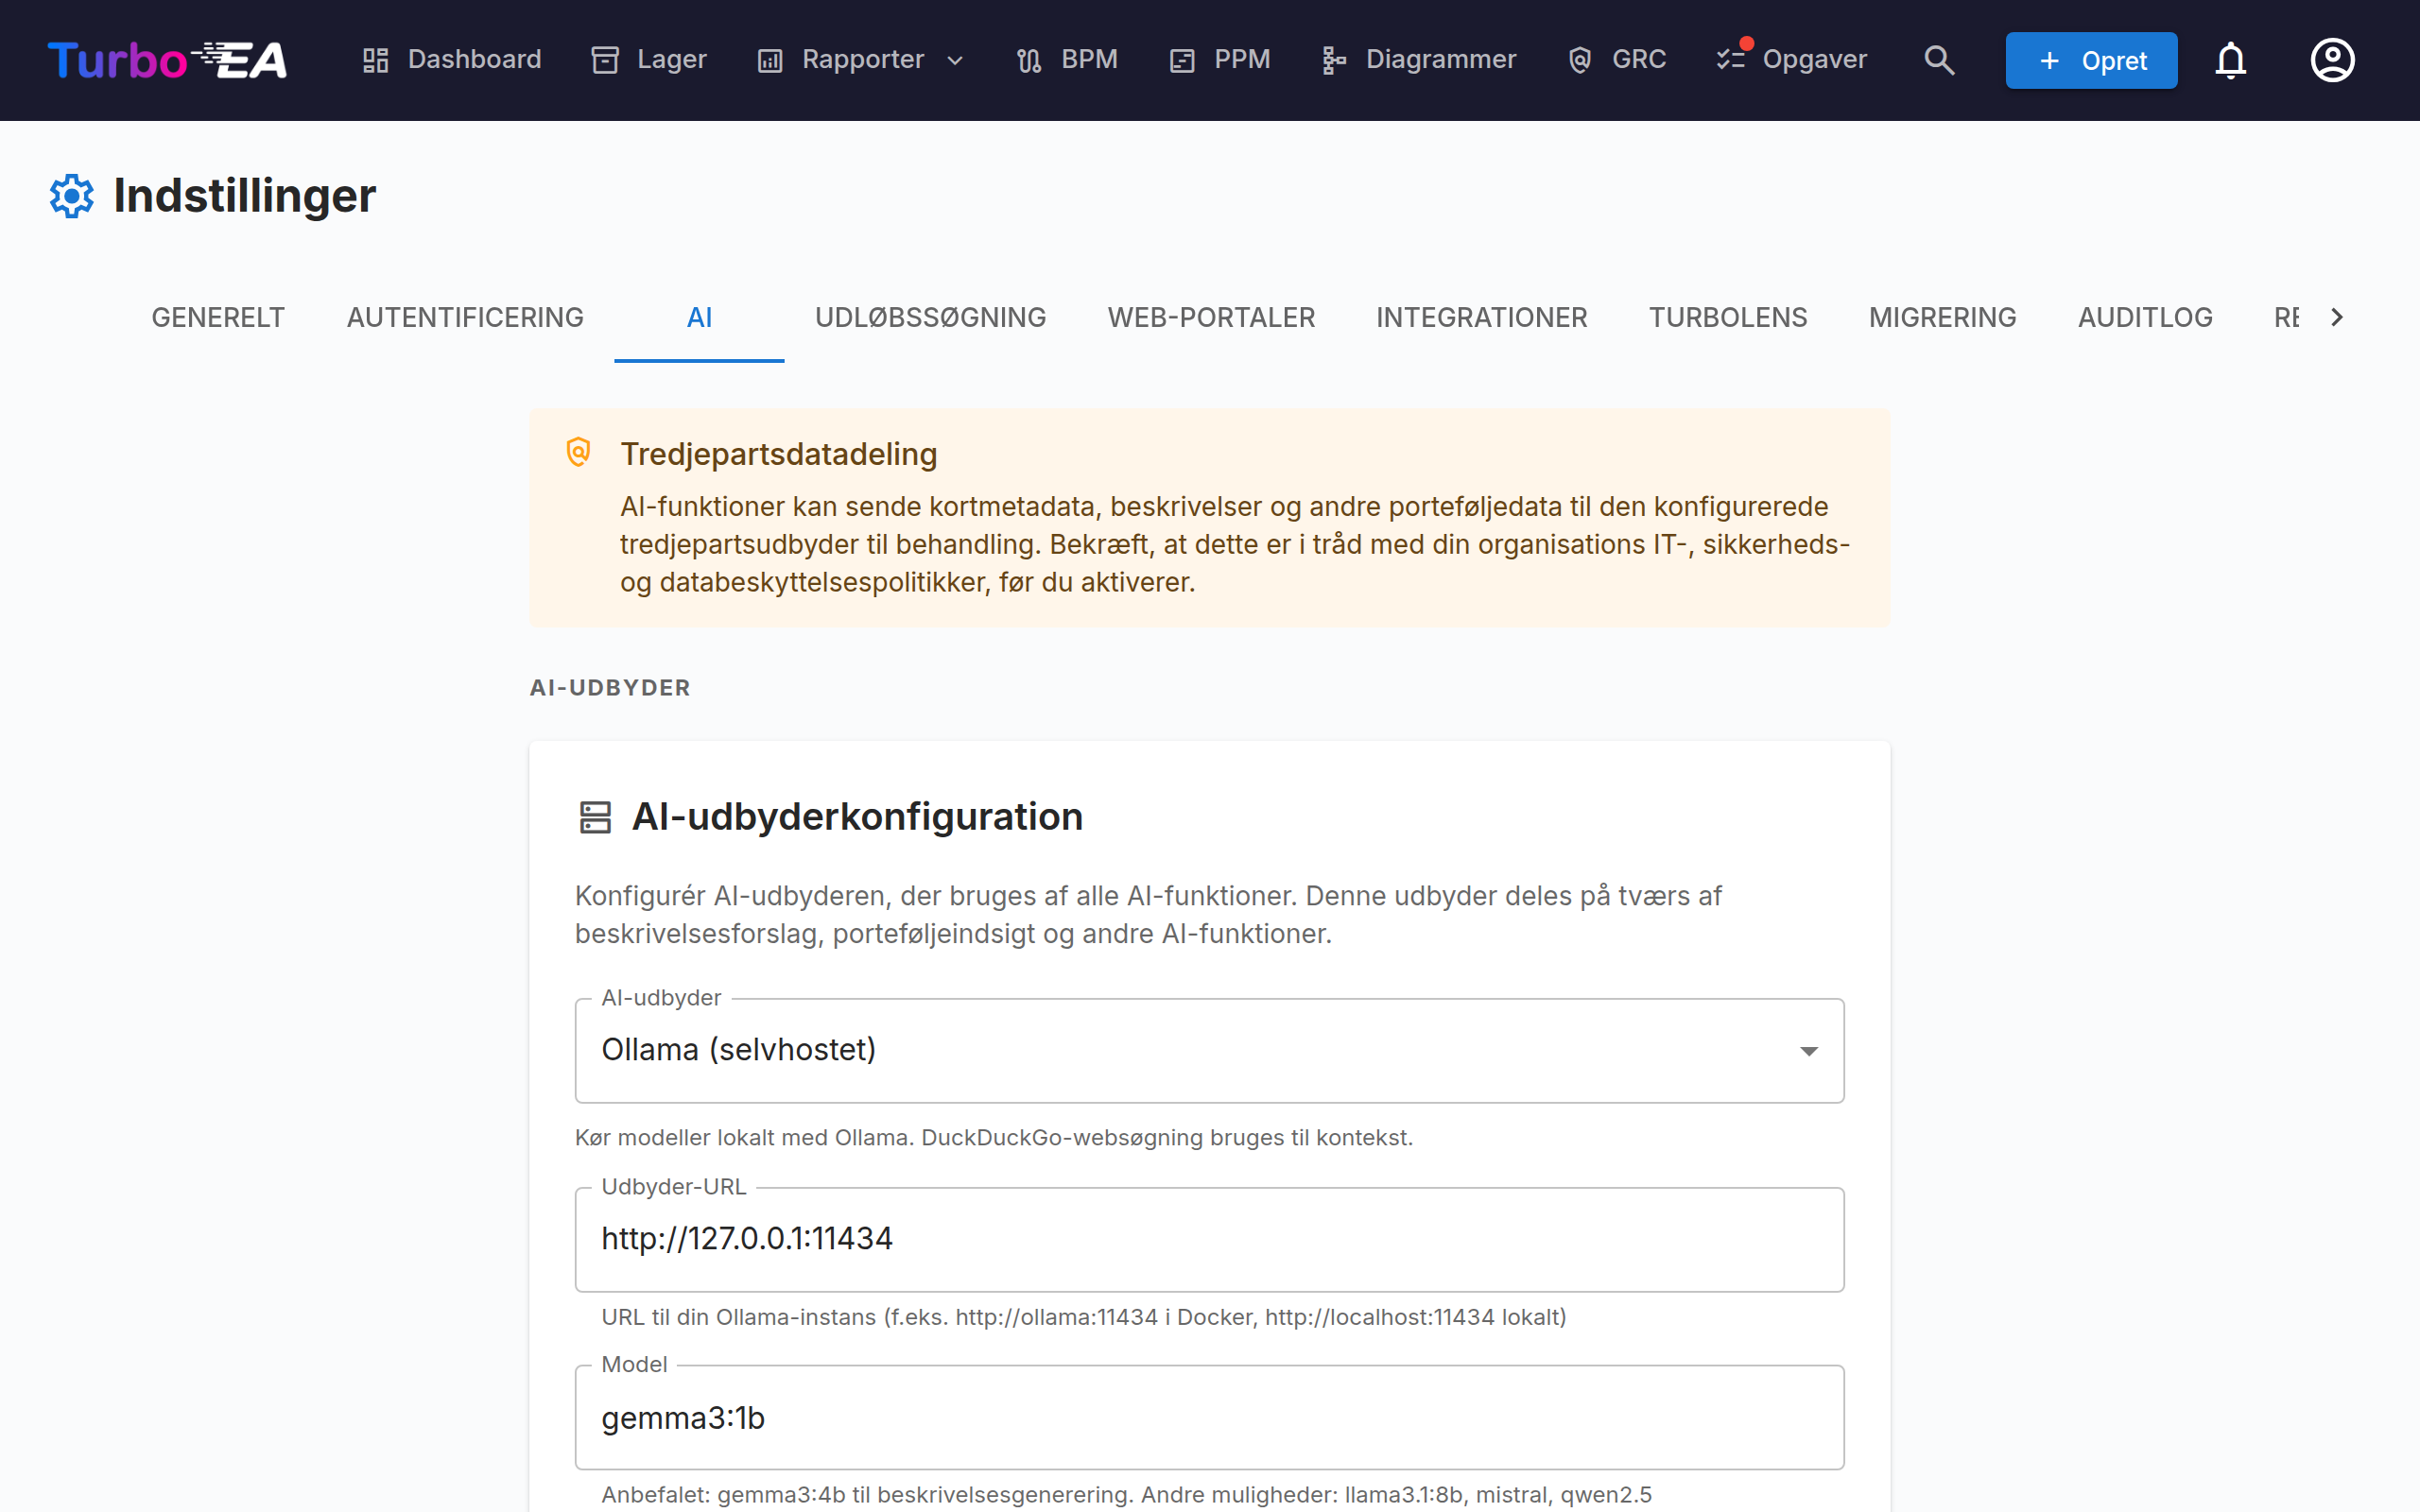Screen dimensions: 2420x1512
Task: Open the Opgaver tasks nav item
Action: [1792, 60]
